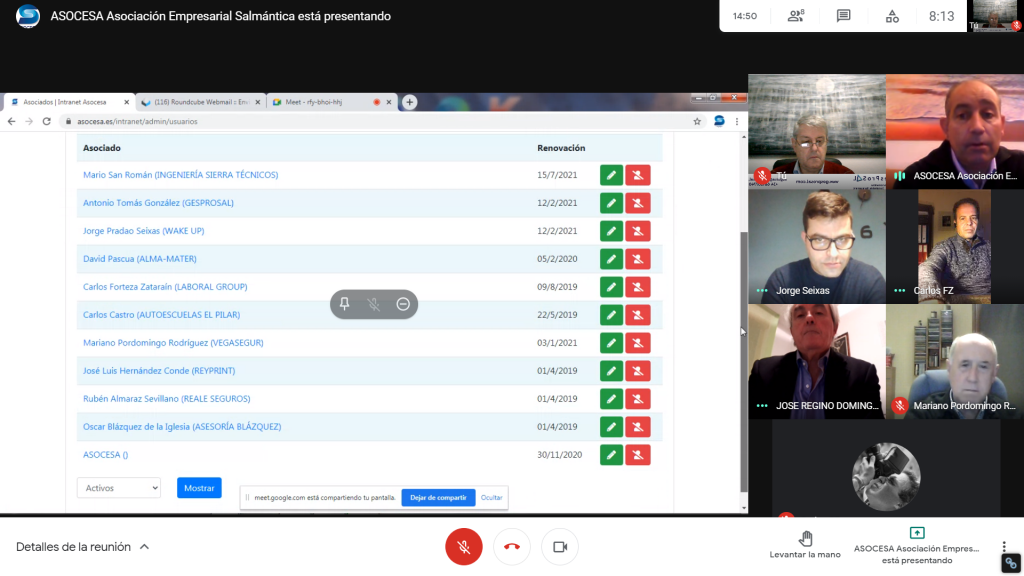Edit Oscar Blázquez de la Iglesia entry
This screenshot has height=576, width=1024.
(611, 427)
